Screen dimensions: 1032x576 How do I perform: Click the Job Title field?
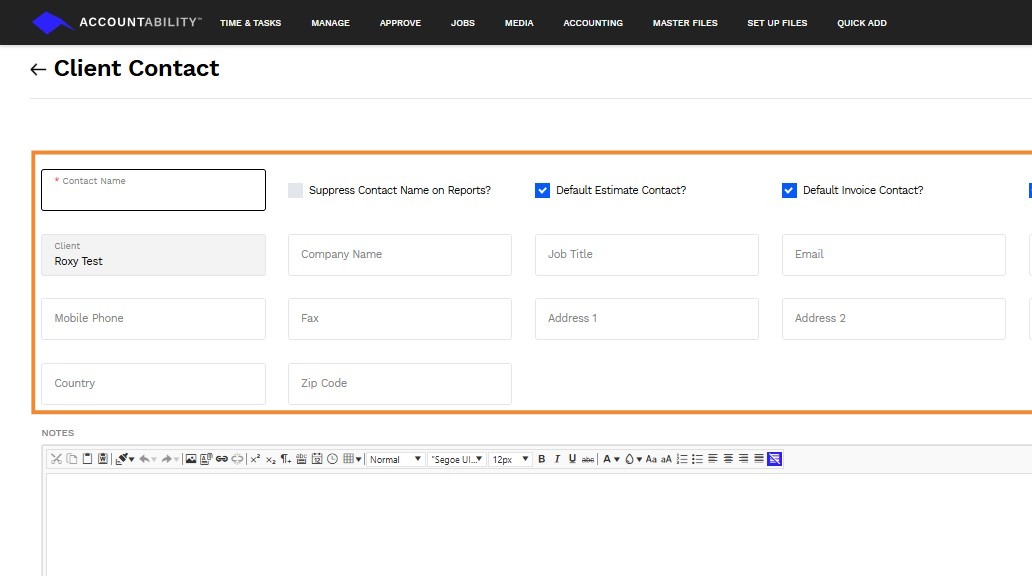click(646, 255)
